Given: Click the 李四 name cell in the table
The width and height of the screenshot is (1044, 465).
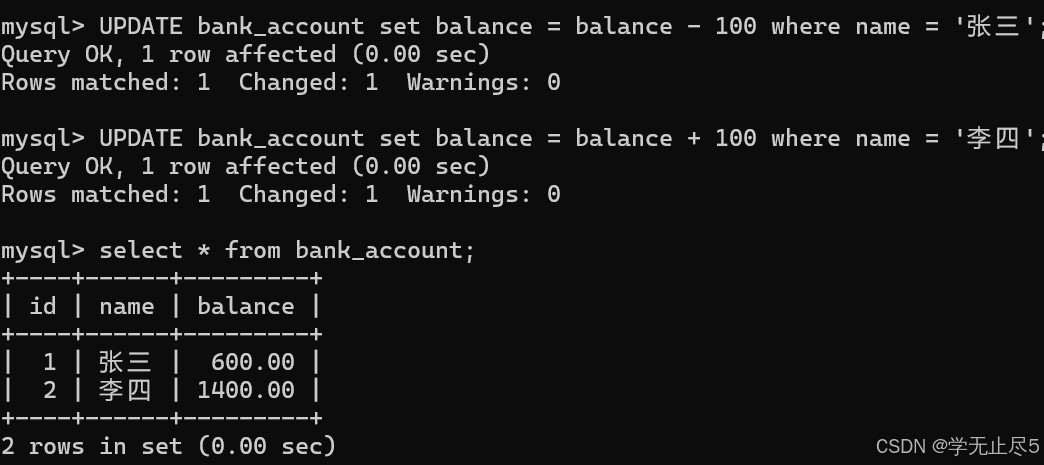Looking at the screenshot, I should click(x=126, y=390).
